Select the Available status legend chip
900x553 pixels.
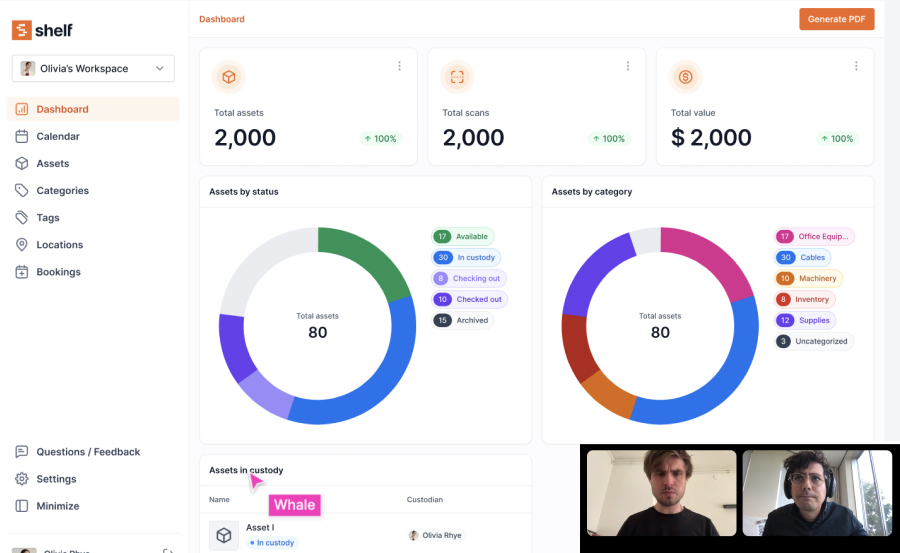[463, 236]
